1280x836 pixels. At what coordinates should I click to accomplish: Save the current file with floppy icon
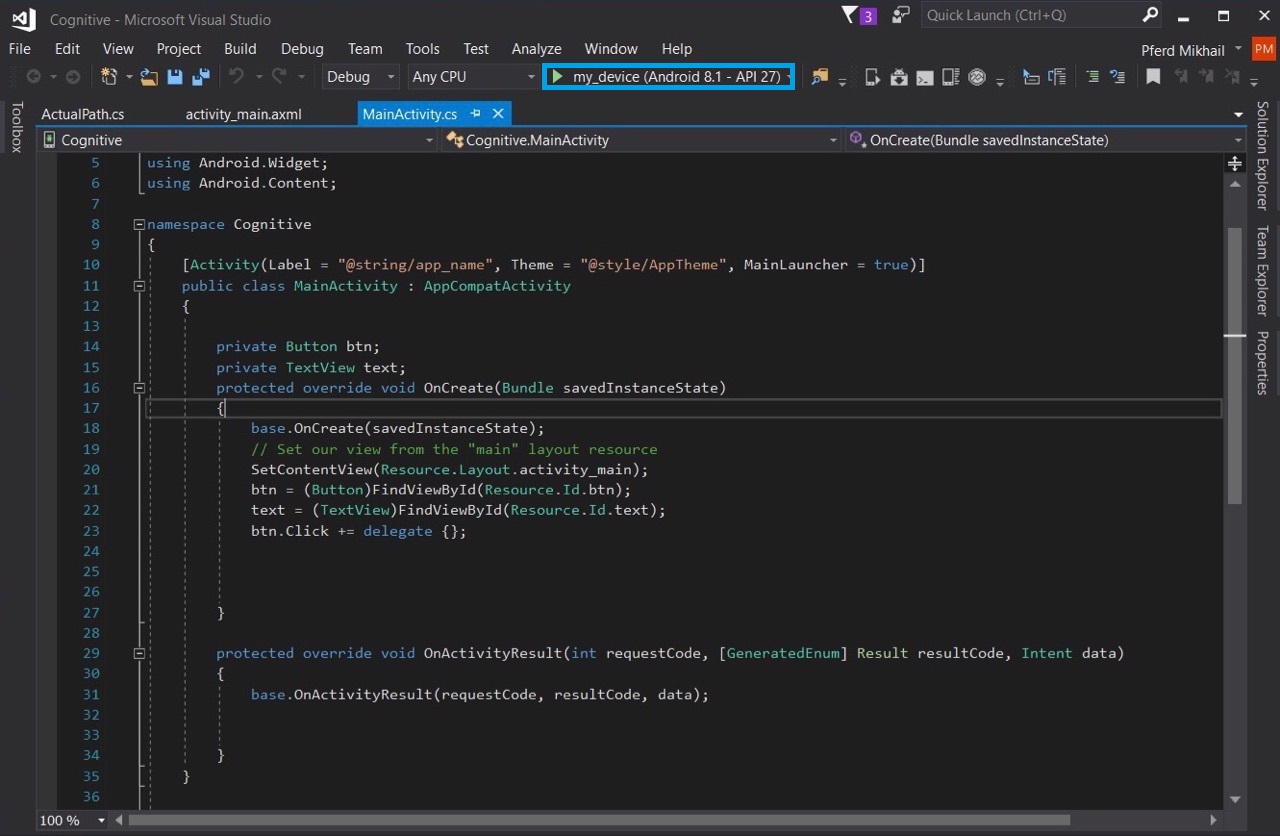pos(175,77)
